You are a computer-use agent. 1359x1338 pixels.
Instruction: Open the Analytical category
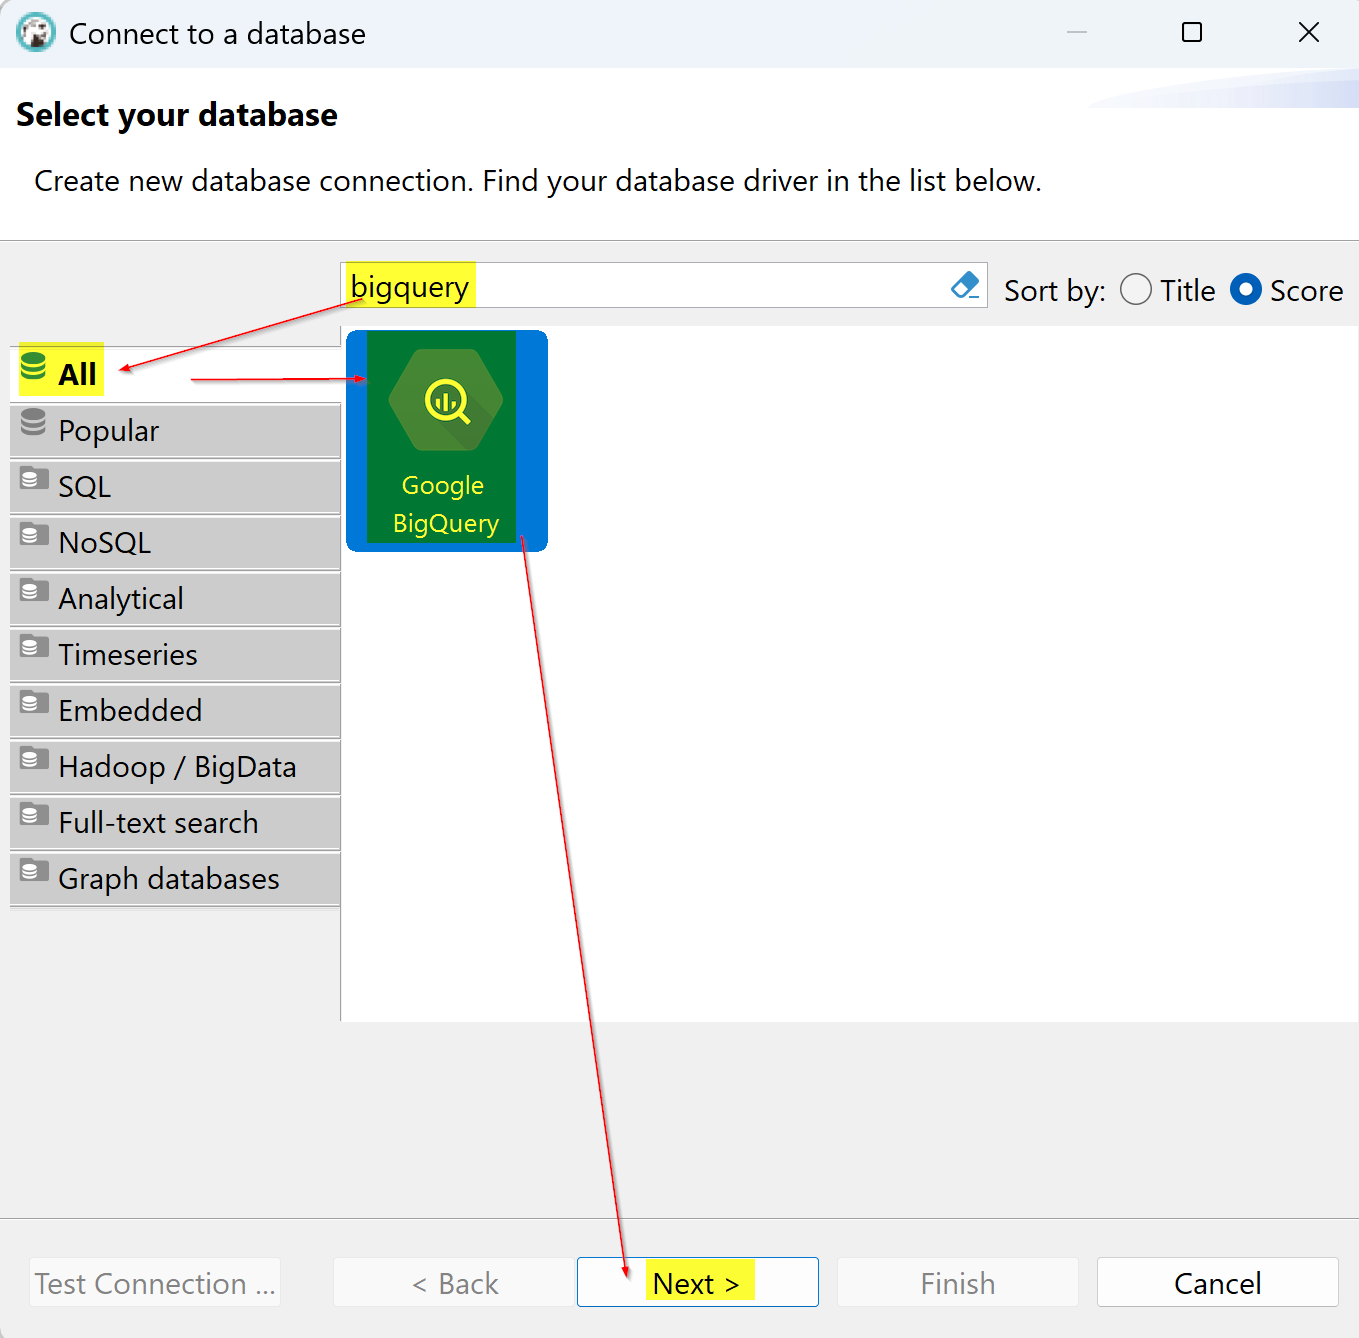click(x=175, y=599)
